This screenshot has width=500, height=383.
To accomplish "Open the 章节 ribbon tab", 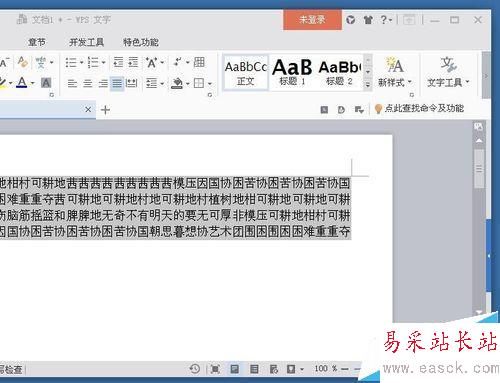I will tap(36, 42).
